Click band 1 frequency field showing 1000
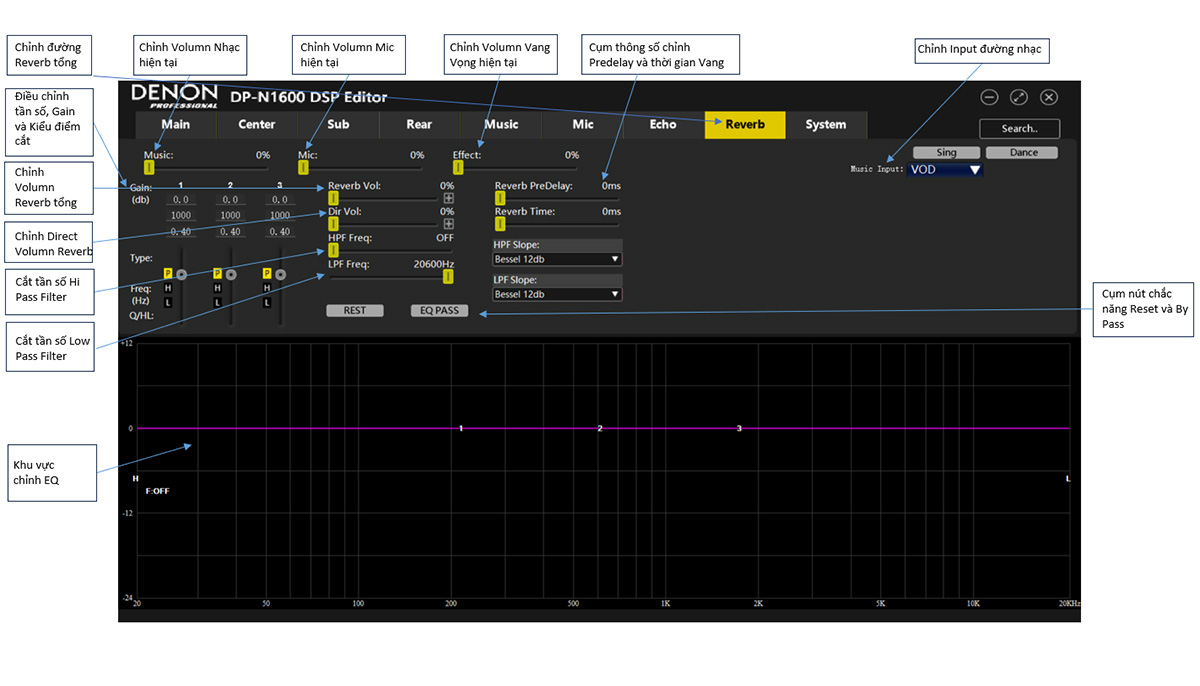The width and height of the screenshot is (1200, 686). pos(181,216)
